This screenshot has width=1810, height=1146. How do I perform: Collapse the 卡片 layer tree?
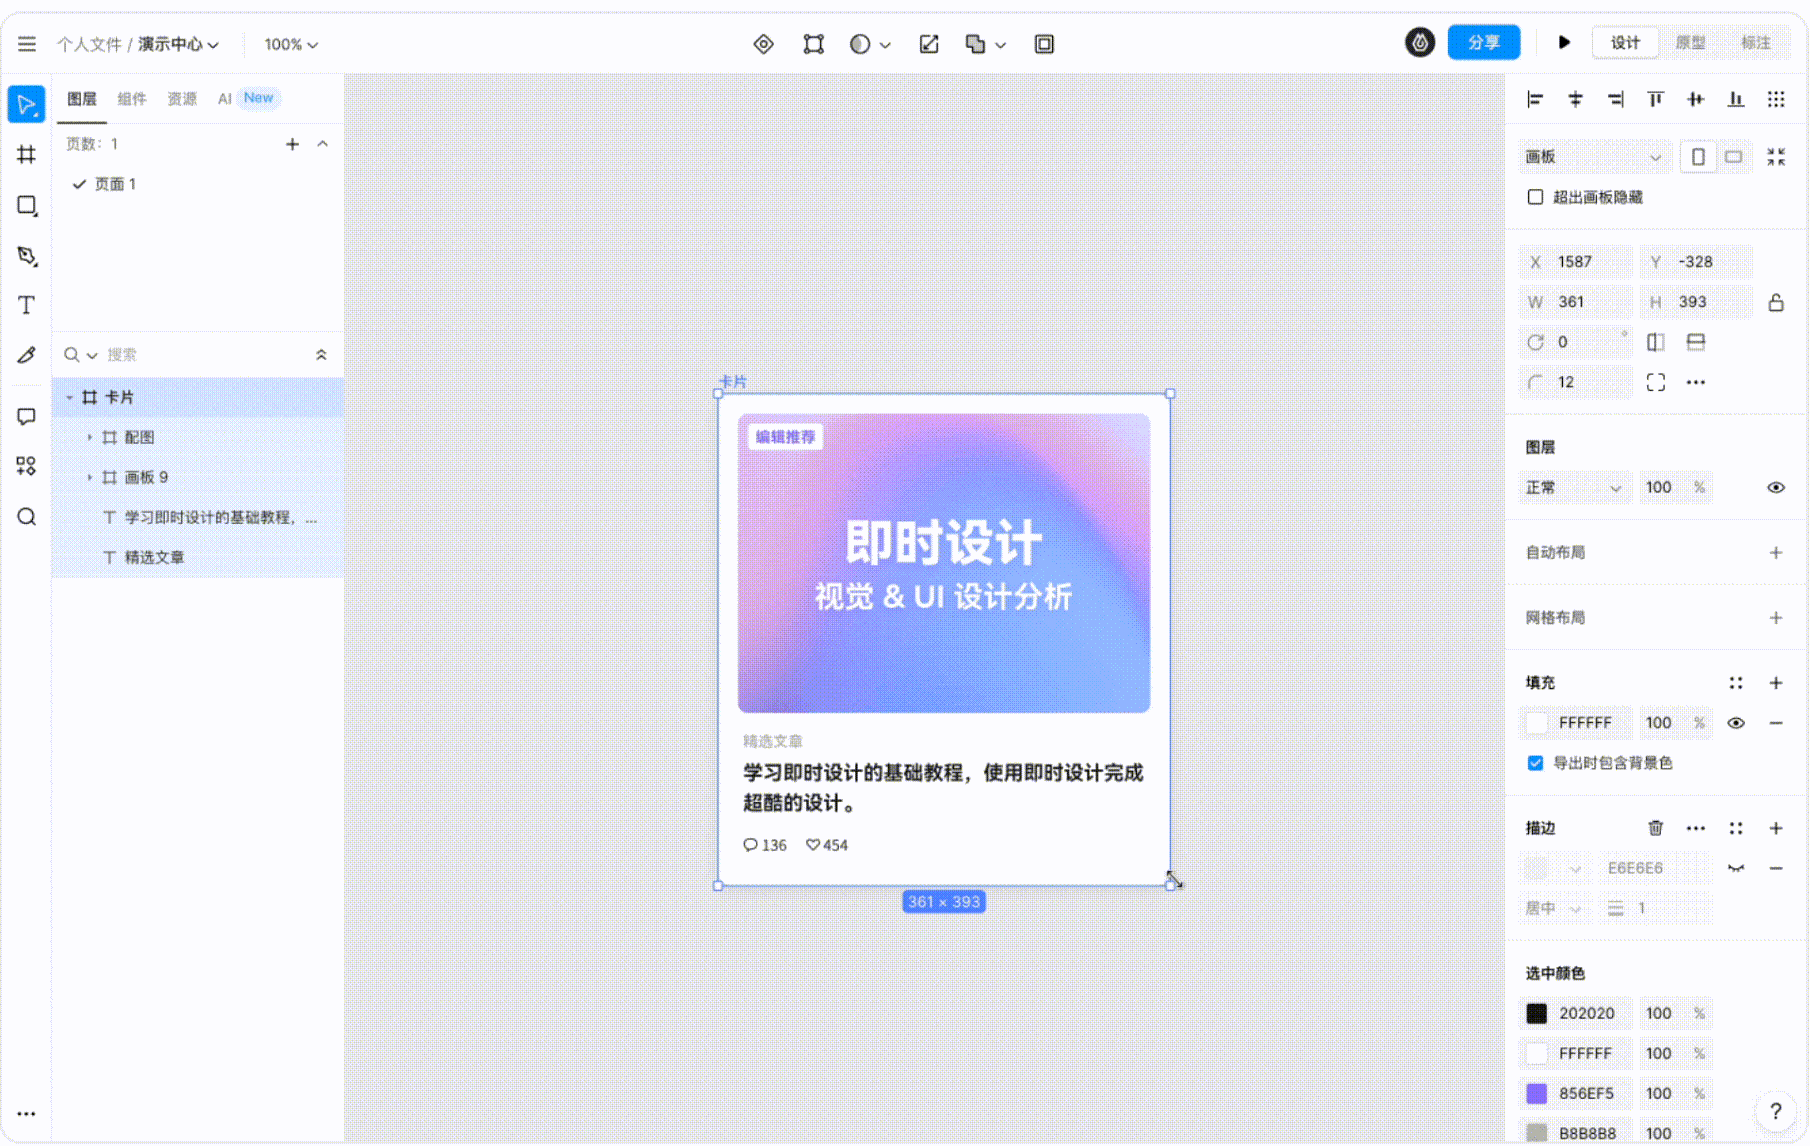point(69,398)
